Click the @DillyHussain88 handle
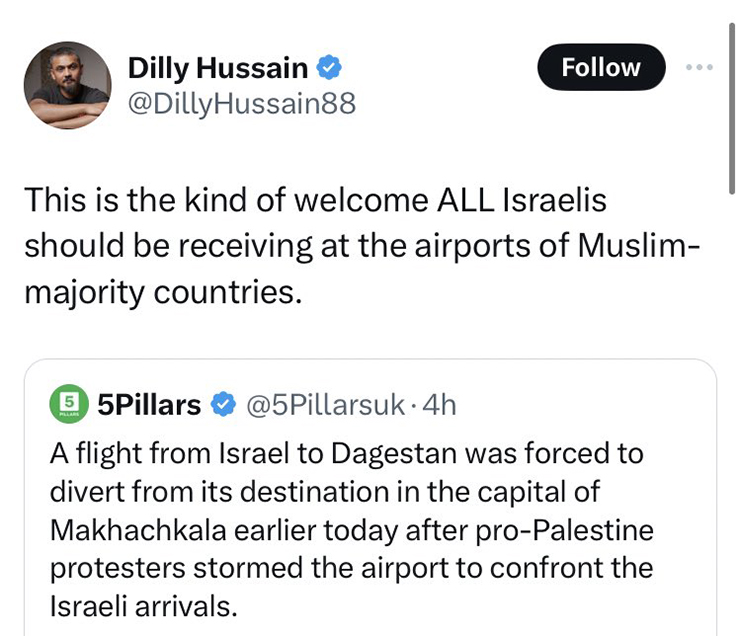 [241, 104]
